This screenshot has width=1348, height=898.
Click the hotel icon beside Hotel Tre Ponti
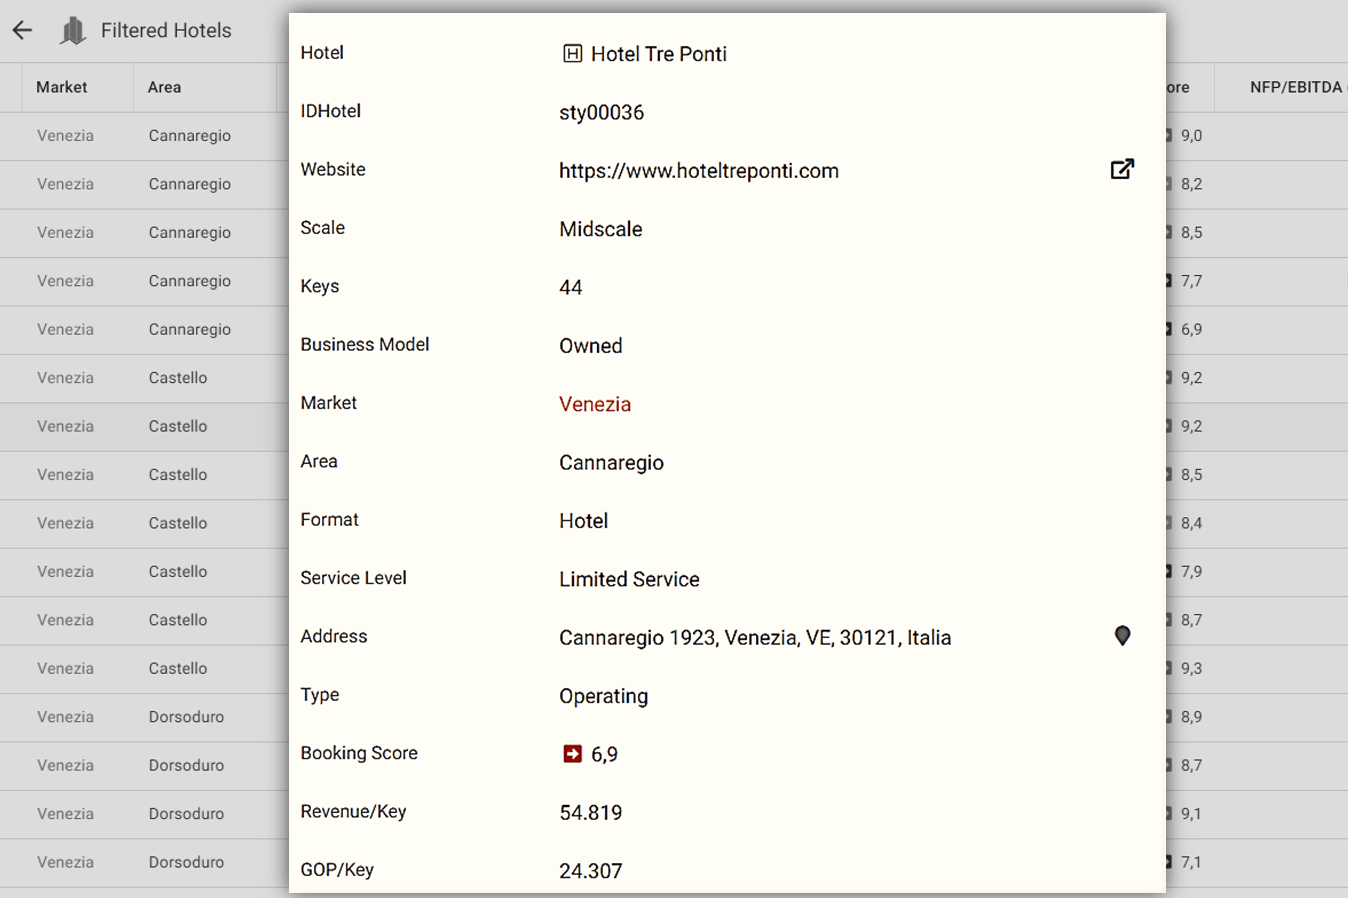click(x=572, y=54)
